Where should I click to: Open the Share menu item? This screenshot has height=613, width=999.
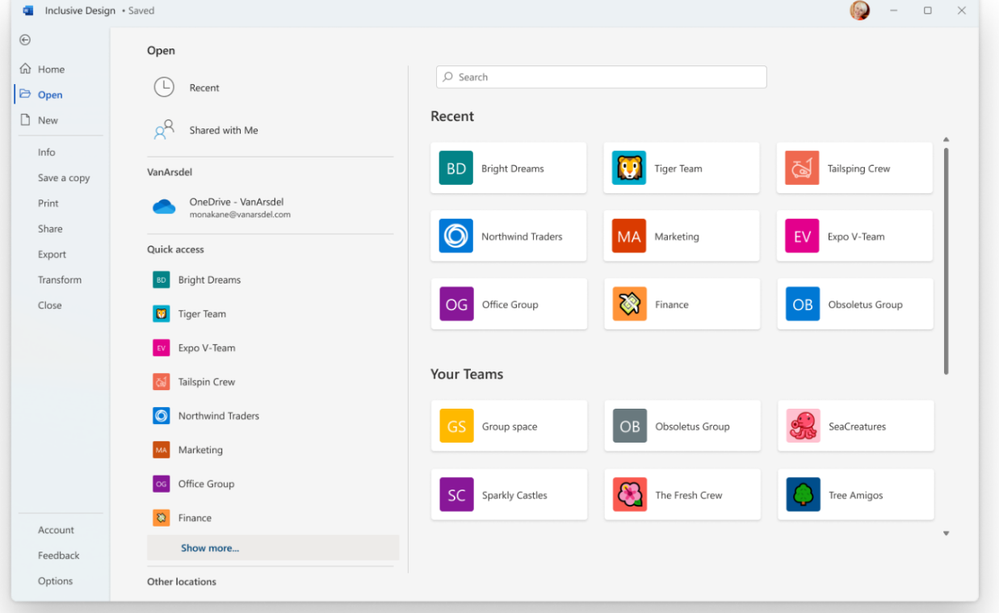pyautogui.click(x=50, y=229)
